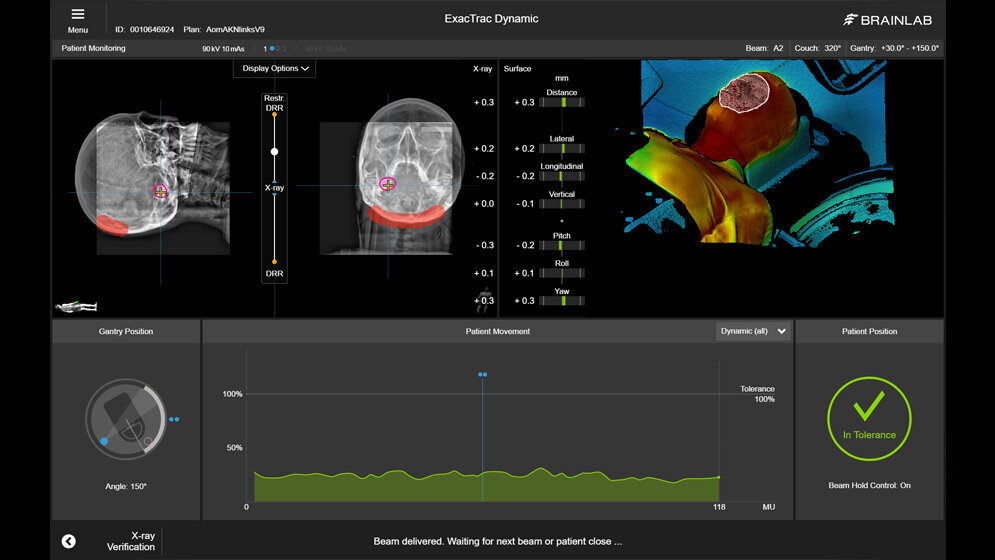Click the Pitch deviation bar
The width and height of the screenshot is (995, 560).
(562, 245)
